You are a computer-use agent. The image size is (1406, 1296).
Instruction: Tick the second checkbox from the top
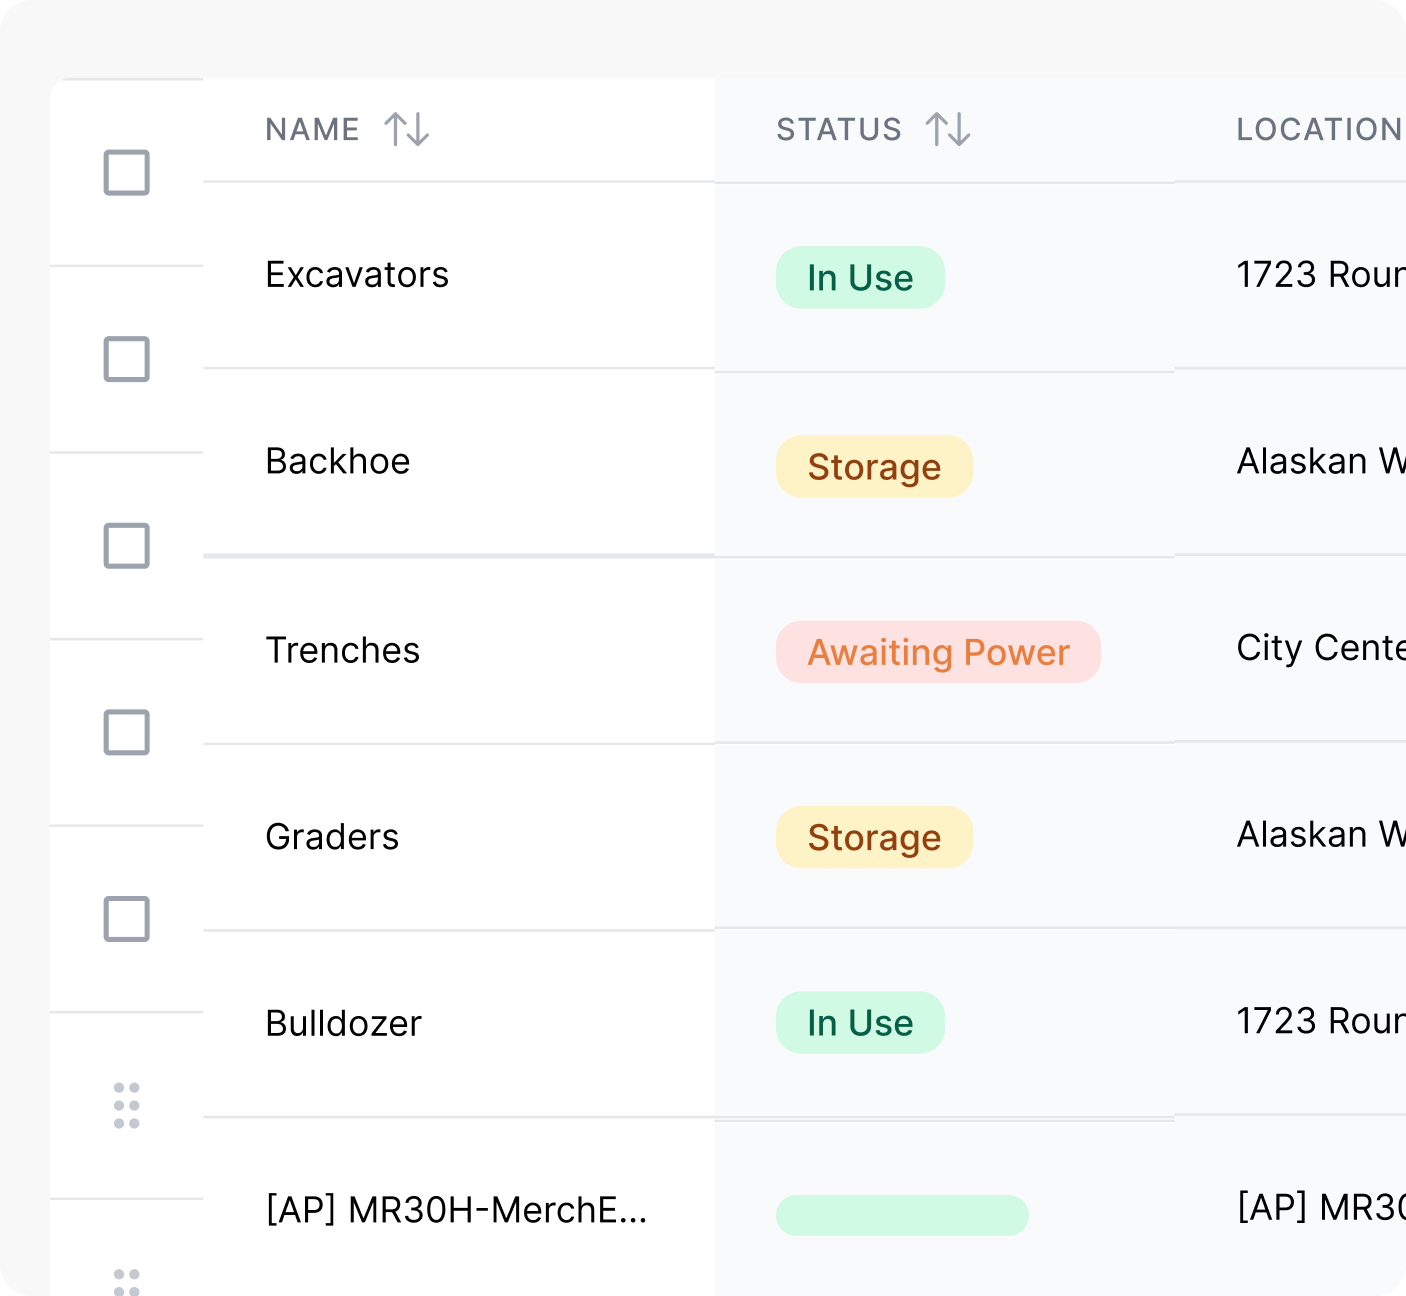tap(127, 359)
